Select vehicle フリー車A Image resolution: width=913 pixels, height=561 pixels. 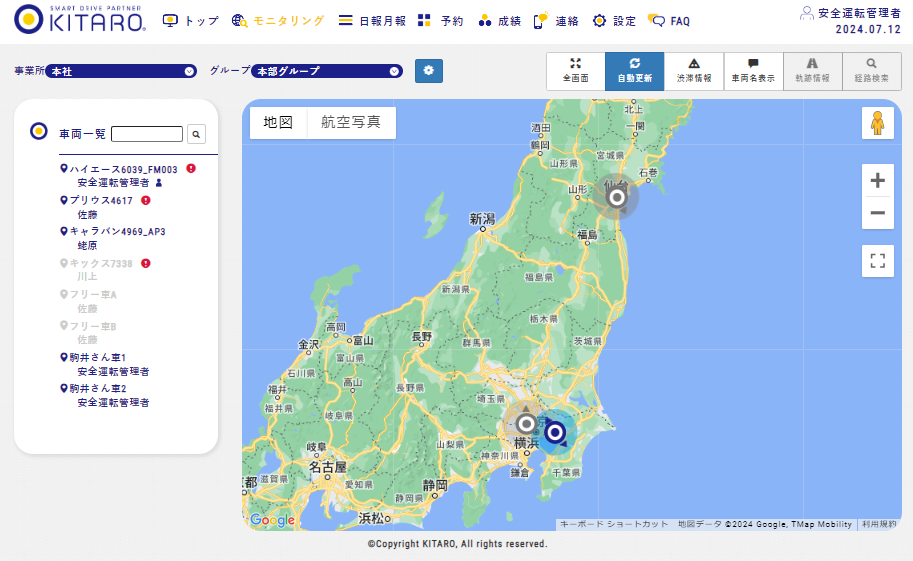[93, 295]
